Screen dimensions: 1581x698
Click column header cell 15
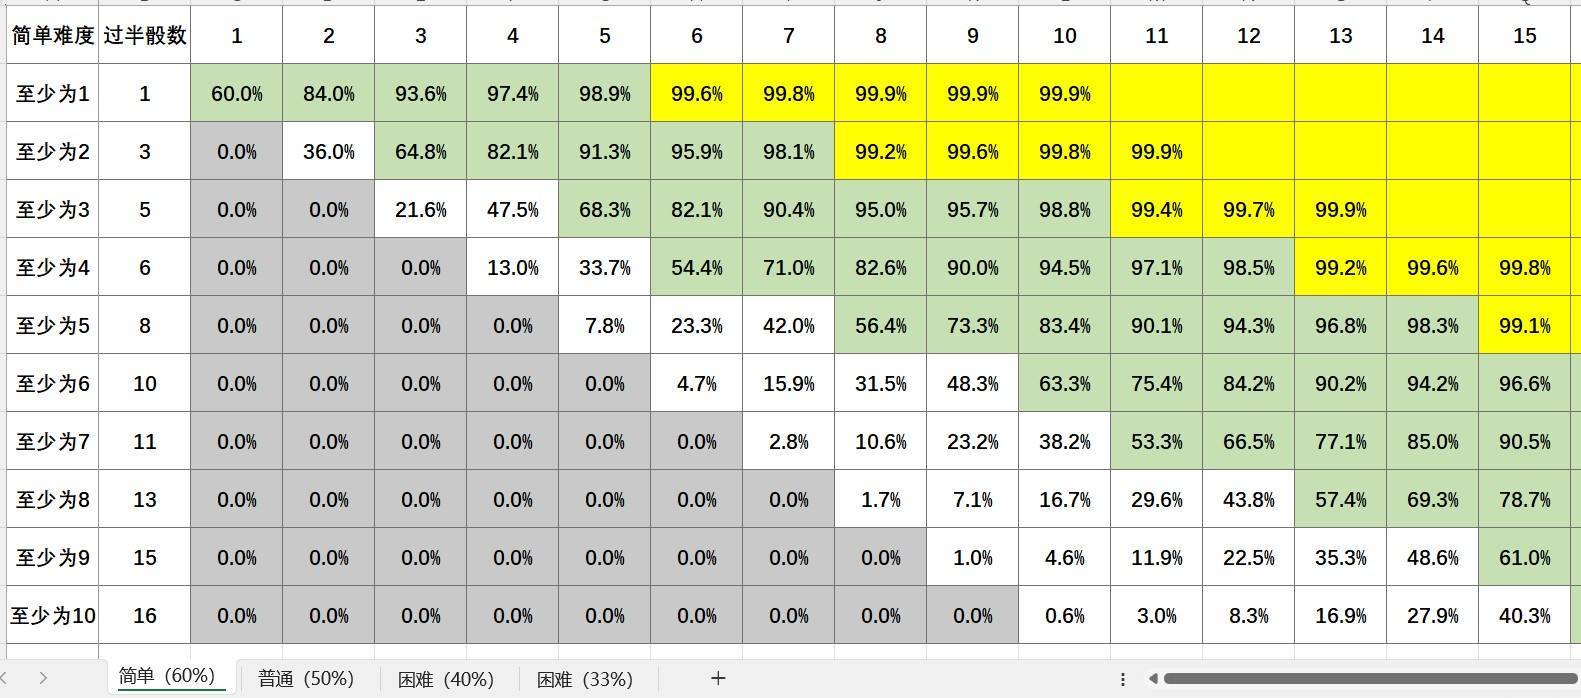click(1524, 36)
